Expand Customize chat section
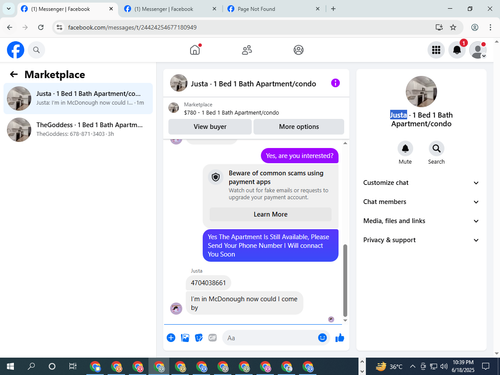 [421, 183]
